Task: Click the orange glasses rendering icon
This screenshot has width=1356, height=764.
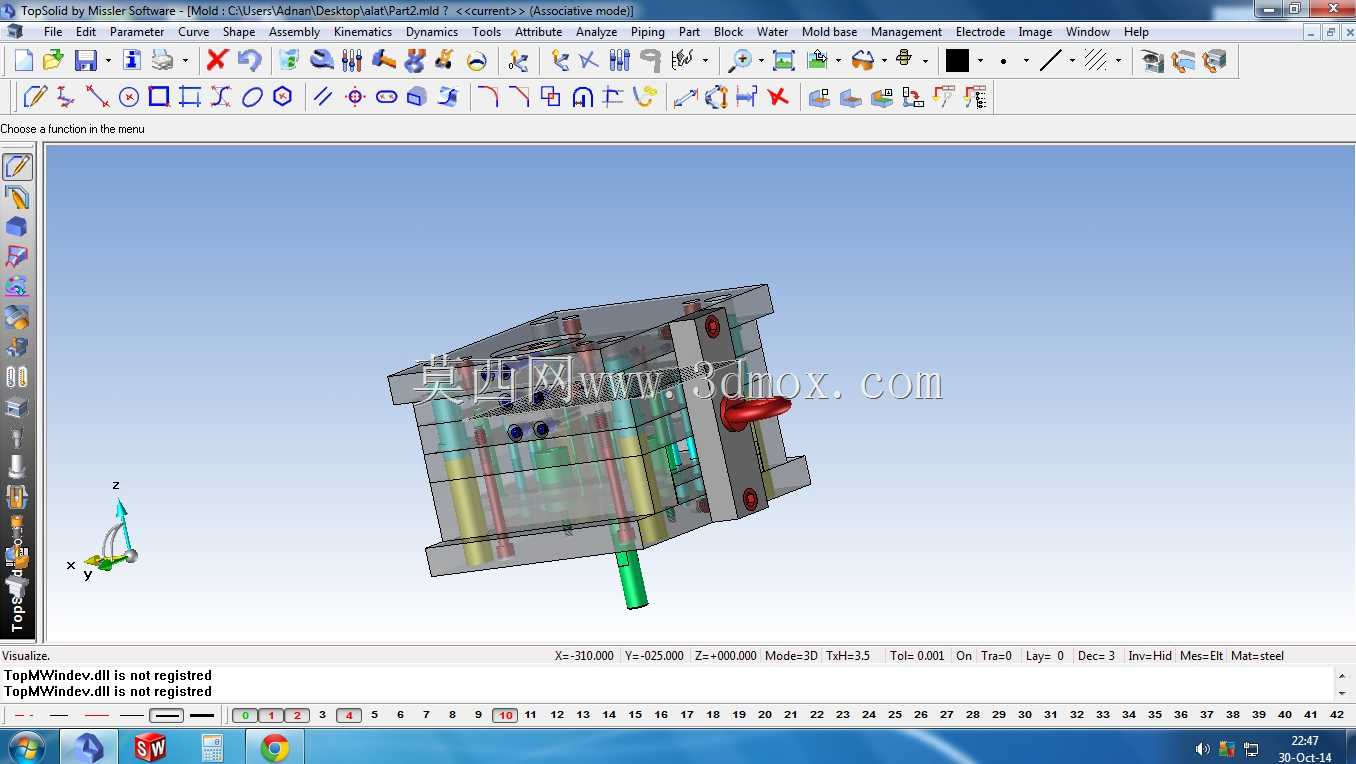Action: tap(861, 60)
